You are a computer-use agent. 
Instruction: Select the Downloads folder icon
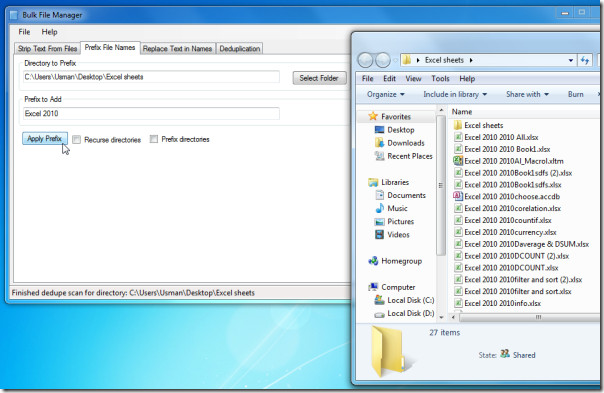click(x=379, y=143)
